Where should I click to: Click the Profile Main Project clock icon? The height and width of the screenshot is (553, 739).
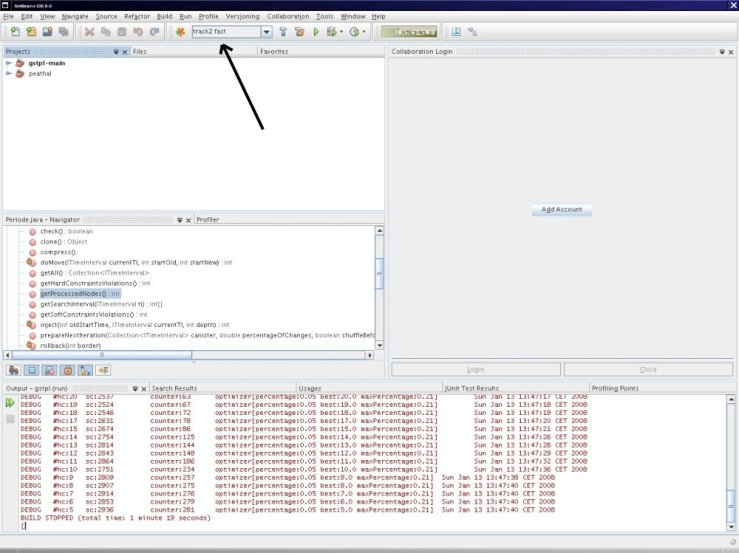[x=354, y=32]
